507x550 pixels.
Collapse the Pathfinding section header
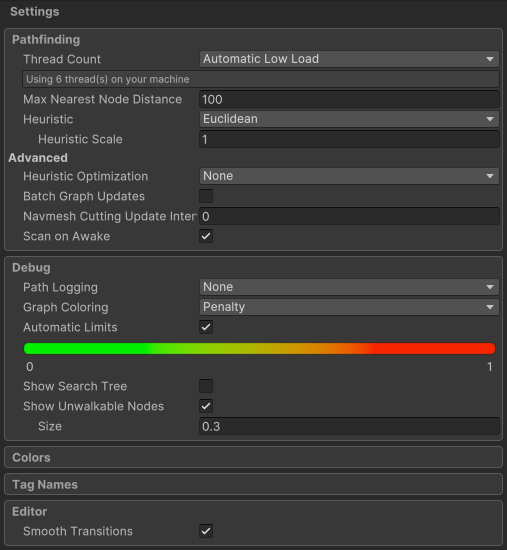coord(46,40)
